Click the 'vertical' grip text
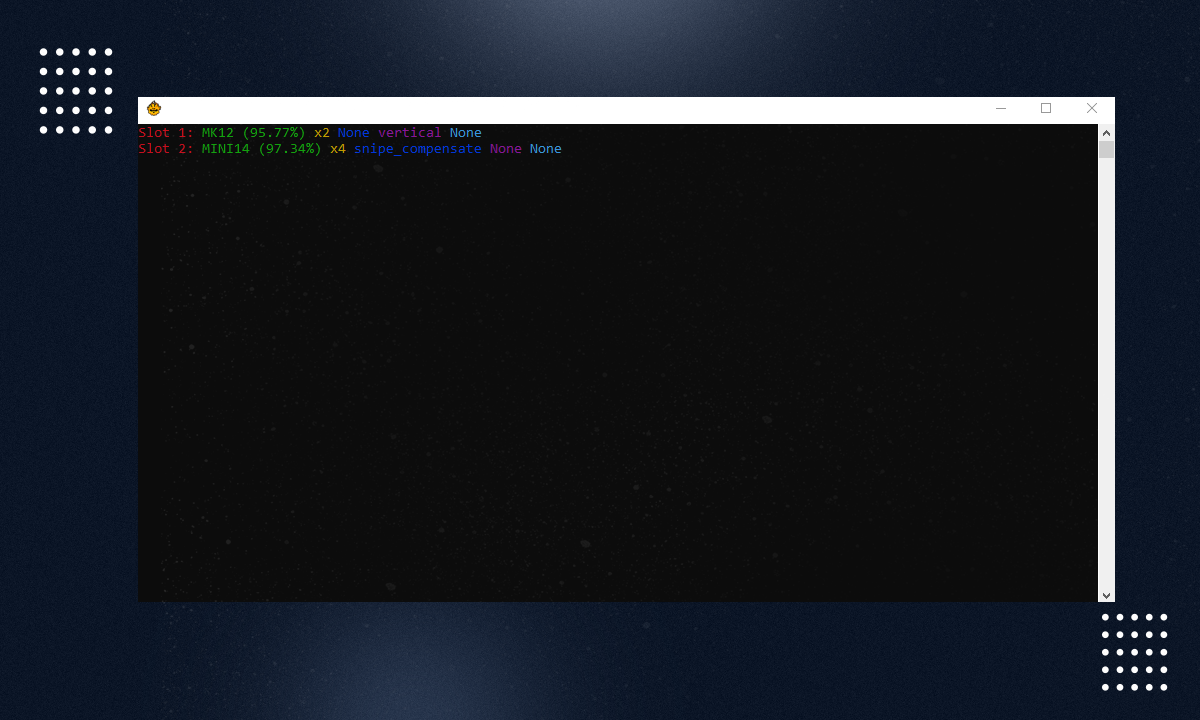The image size is (1200, 720). (x=410, y=133)
